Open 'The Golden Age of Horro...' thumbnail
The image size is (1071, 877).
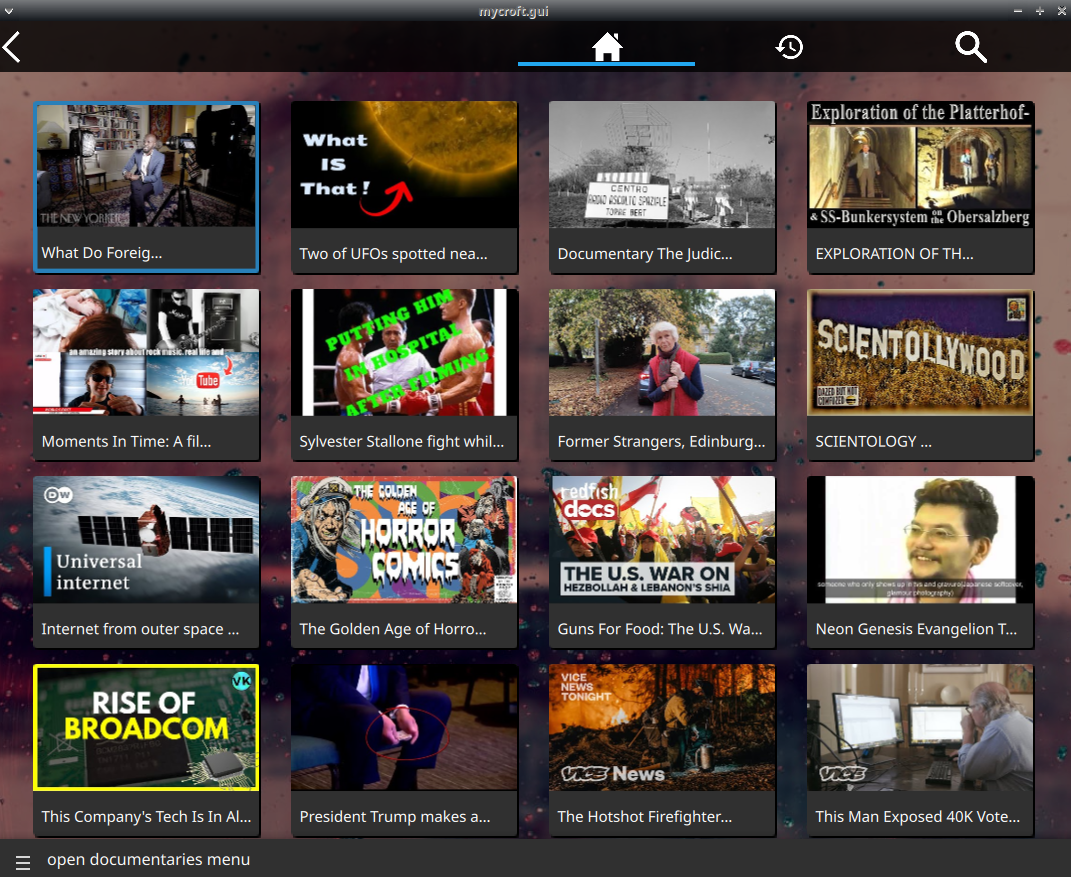point(404,540)
